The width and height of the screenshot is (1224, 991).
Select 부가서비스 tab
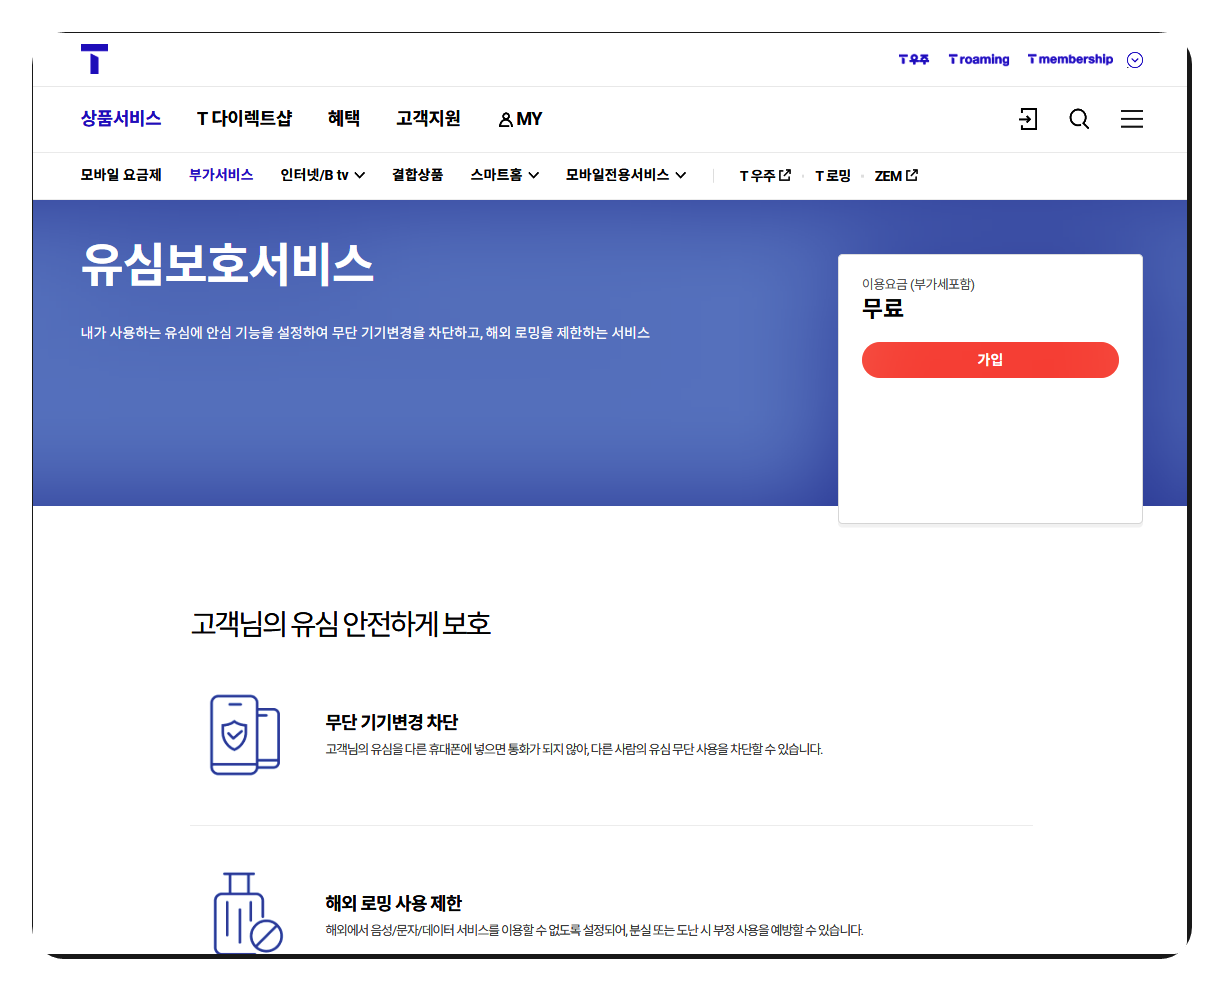coord(221,175)
